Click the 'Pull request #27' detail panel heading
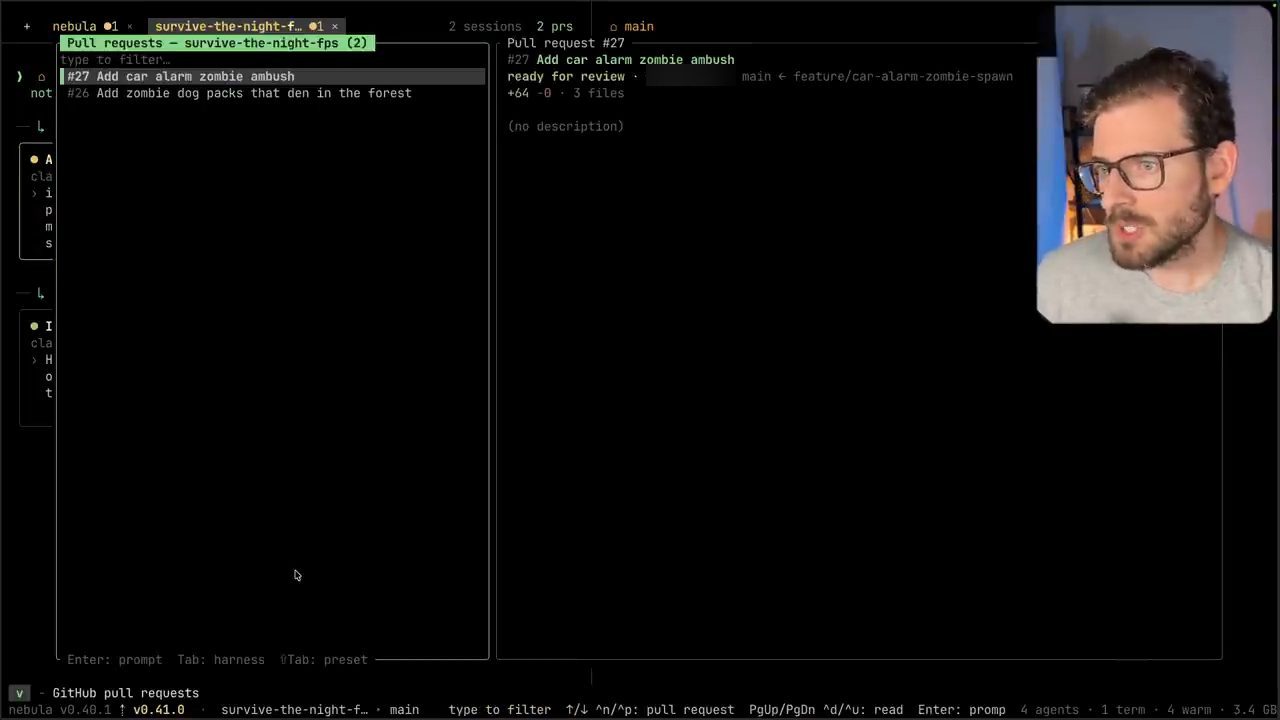1280x720 pixels. point(566,43)
